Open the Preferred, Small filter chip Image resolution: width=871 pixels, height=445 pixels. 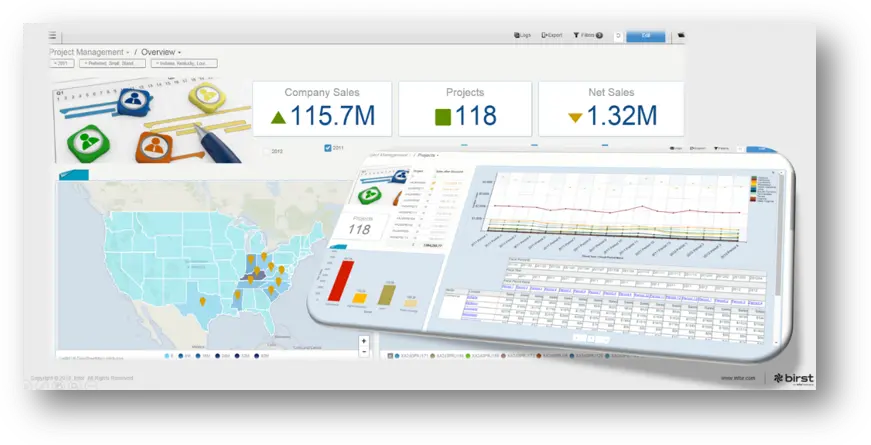[x=113, y=63]
